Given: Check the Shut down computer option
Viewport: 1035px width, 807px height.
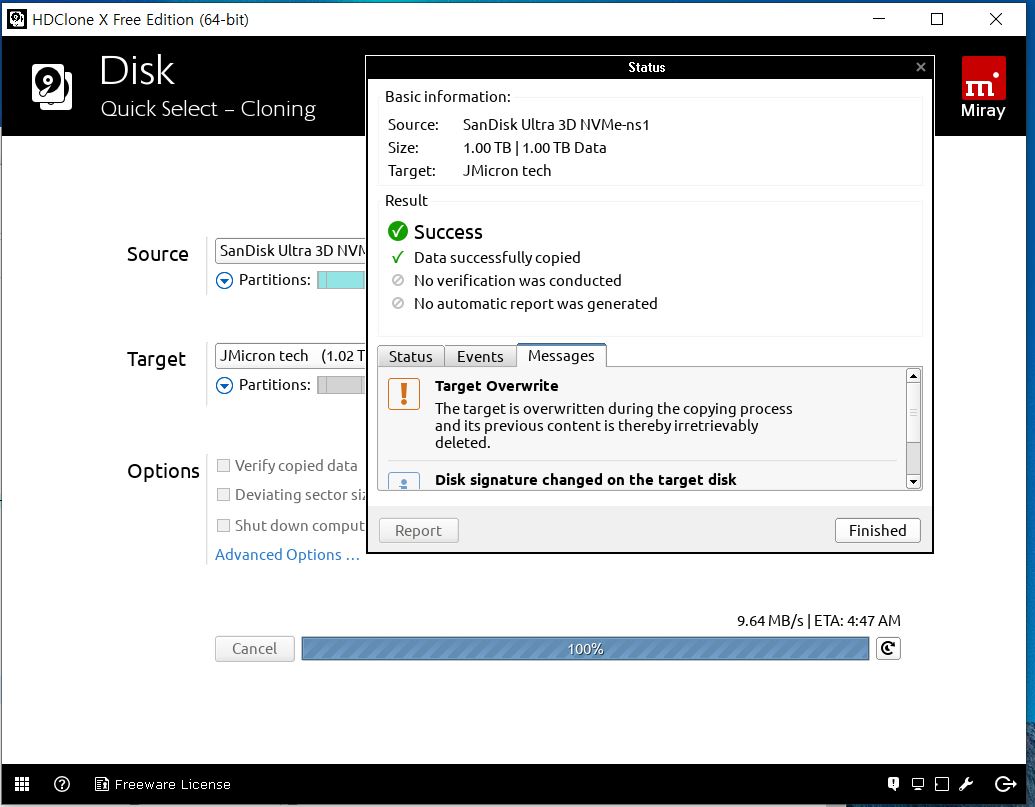Looking at the screenshot, I should click(x=224, y=526).
